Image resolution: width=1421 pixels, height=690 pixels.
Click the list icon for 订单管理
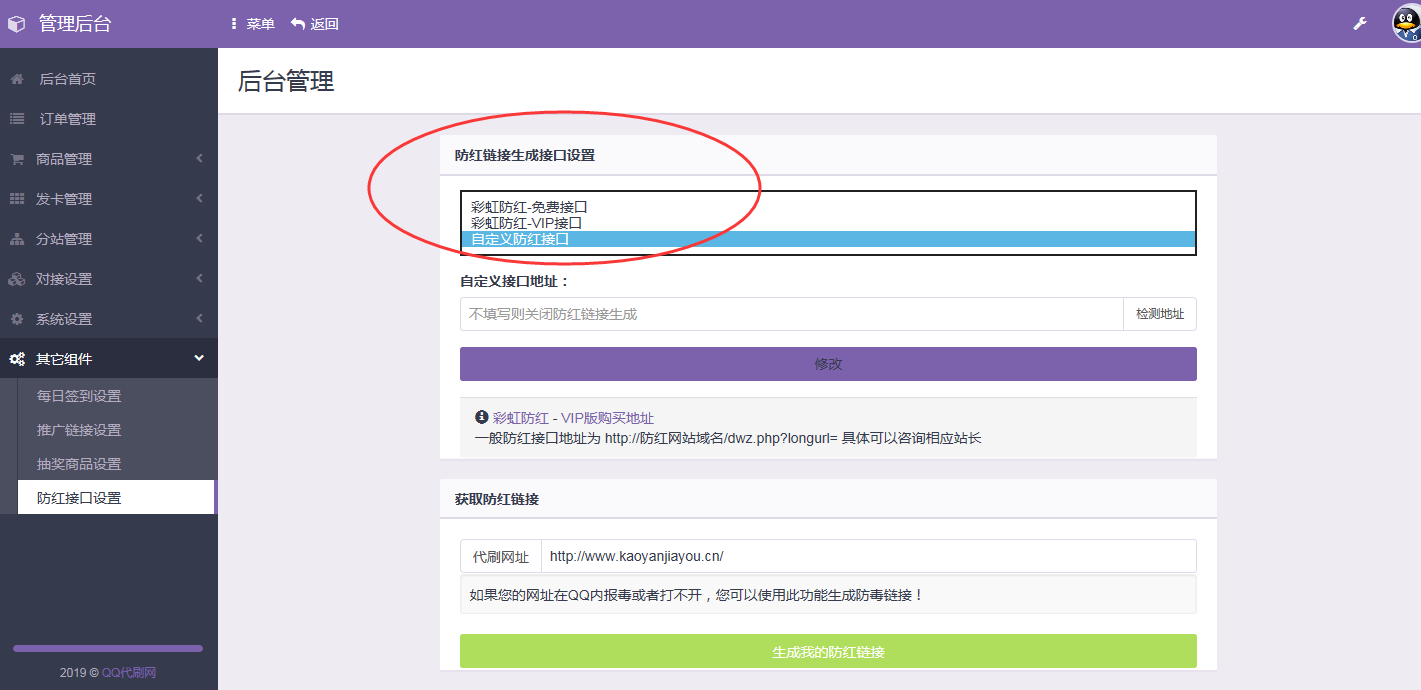coord(17,119)
